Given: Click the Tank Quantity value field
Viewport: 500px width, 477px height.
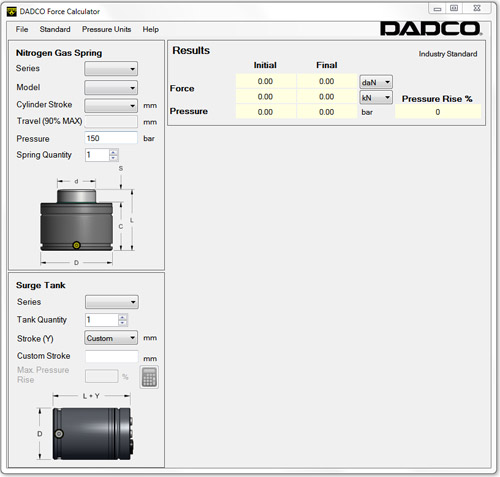Looking at the screenshot, I should [102, 320].
